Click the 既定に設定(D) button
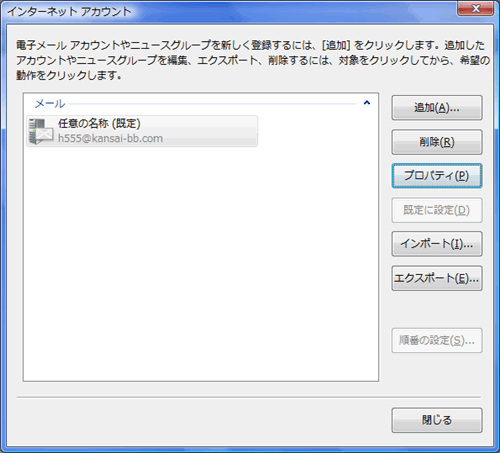 point(437,210)
